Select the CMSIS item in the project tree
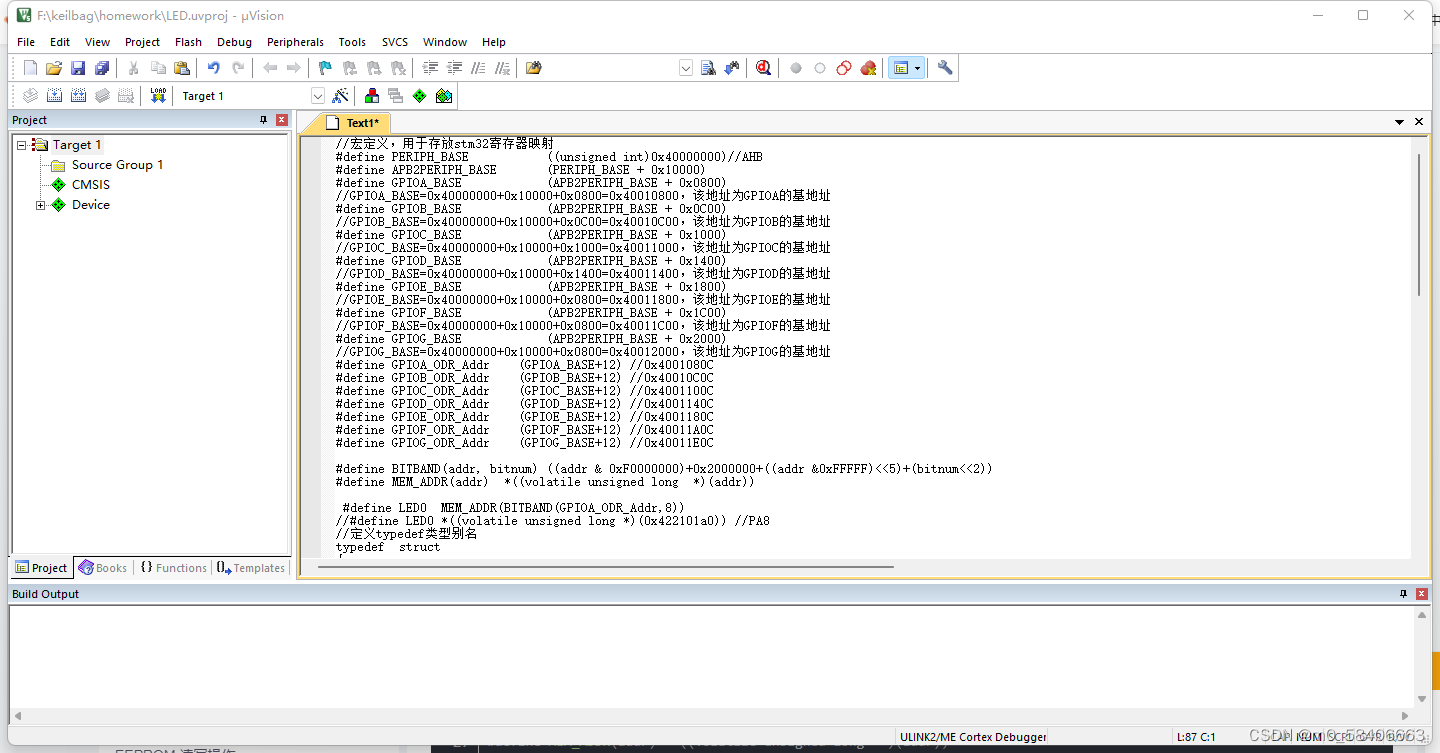Image resolution: width=1440 pixels, height=753 pixels. pos(91,185)
